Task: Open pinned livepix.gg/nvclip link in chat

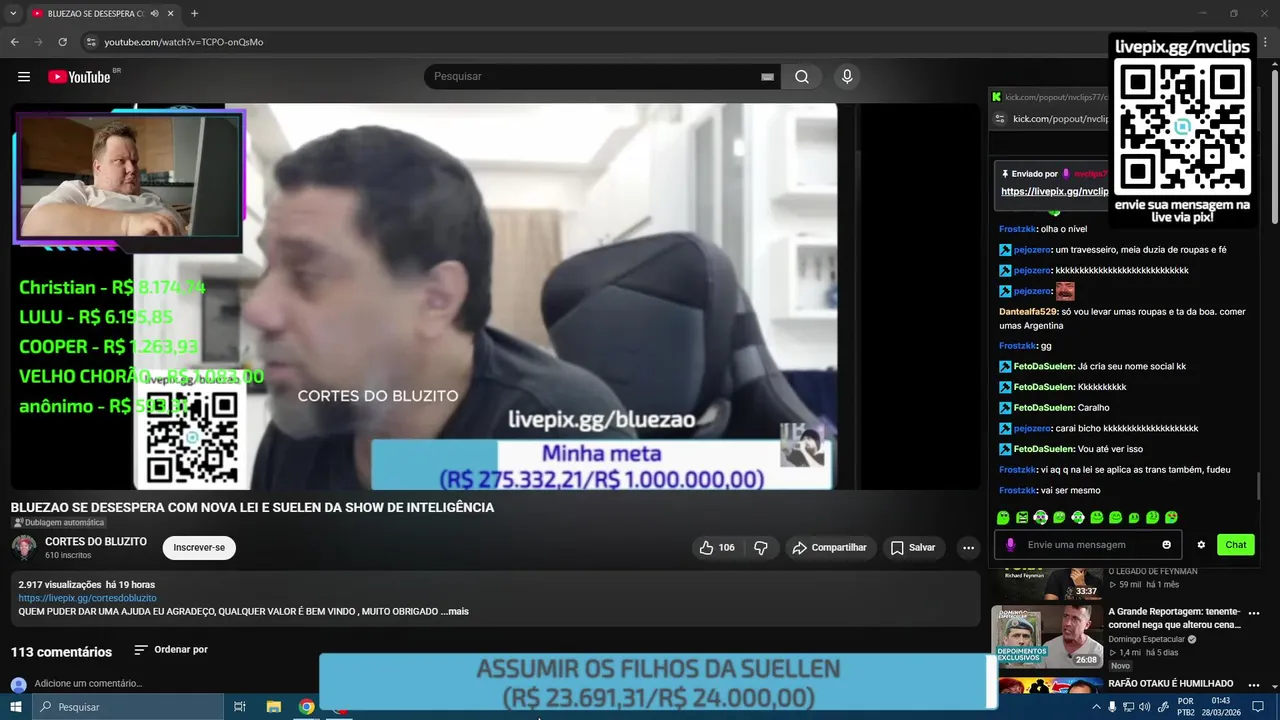Action: 1054,192
